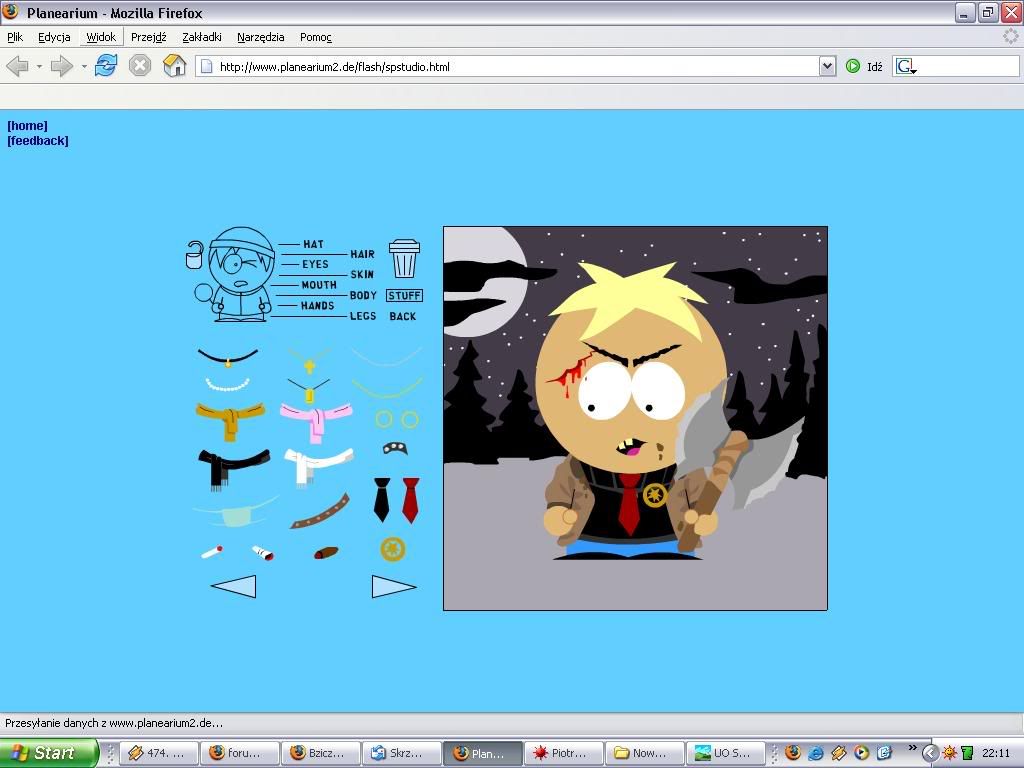Viewport: 1024px width, 768px height.
Task: Click the Firefox Home button
Action: 174,66
